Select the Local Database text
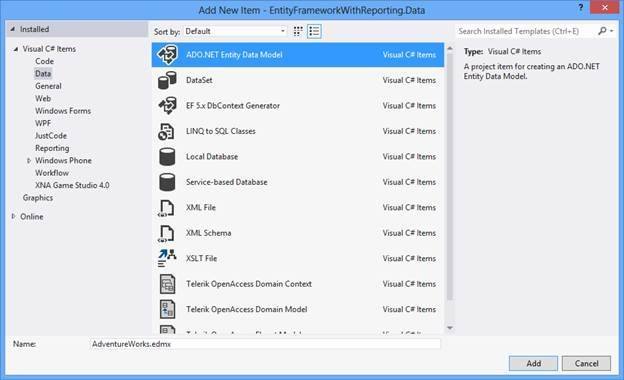 (212, 156)
